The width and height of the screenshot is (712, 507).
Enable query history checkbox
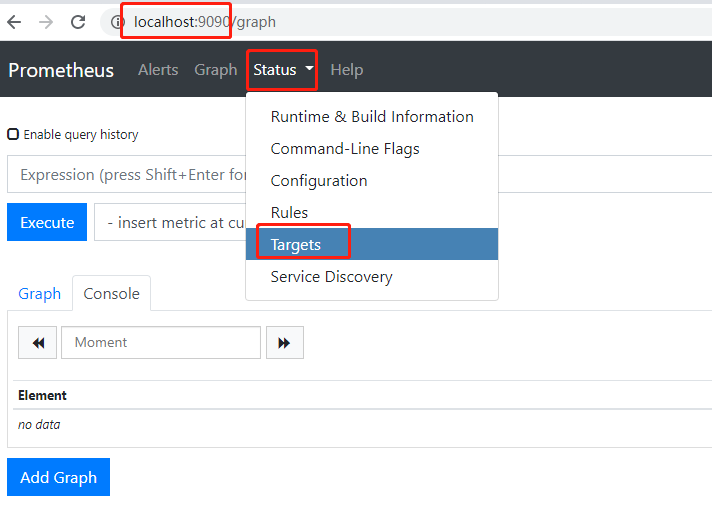click(13, 134)
